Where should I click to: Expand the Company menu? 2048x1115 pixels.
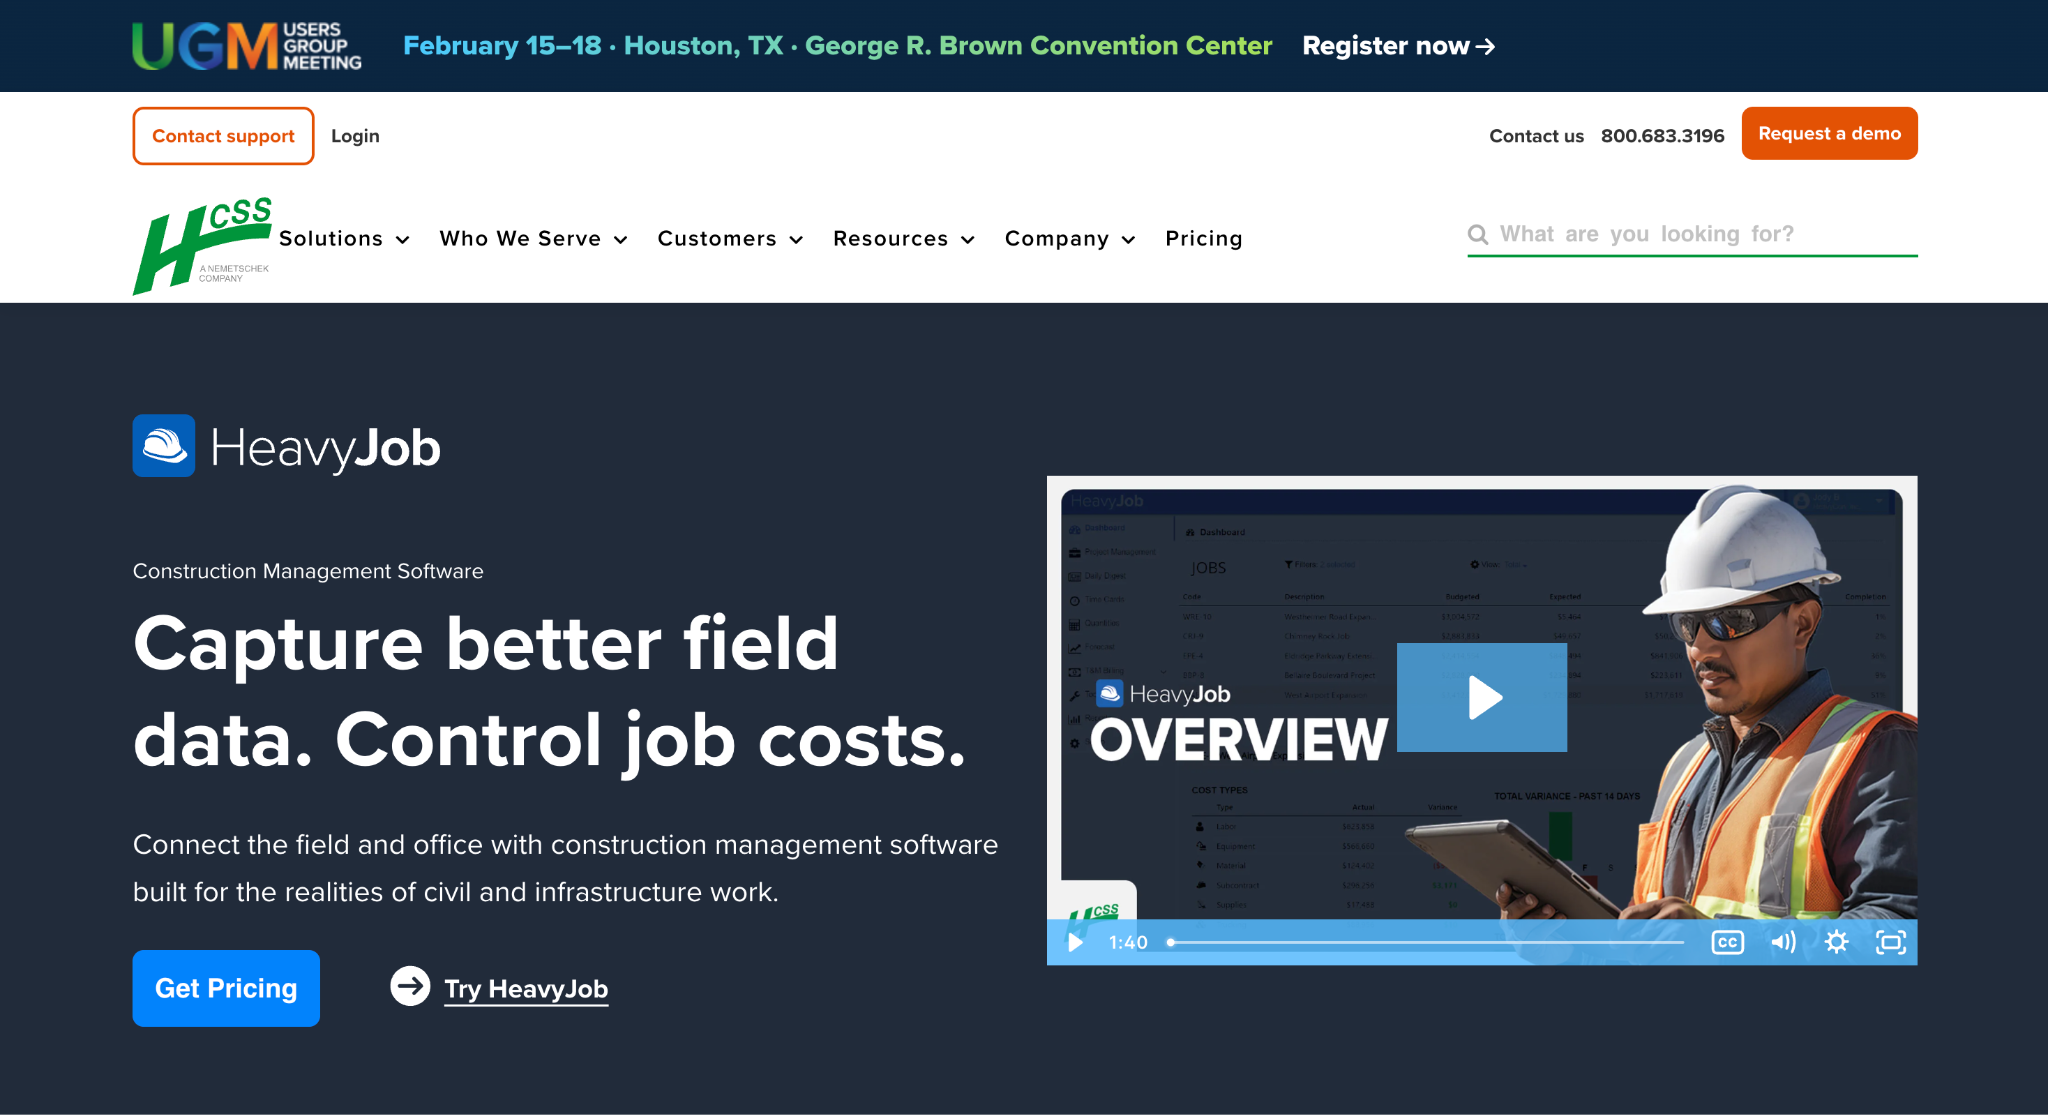click(1069, 239)
